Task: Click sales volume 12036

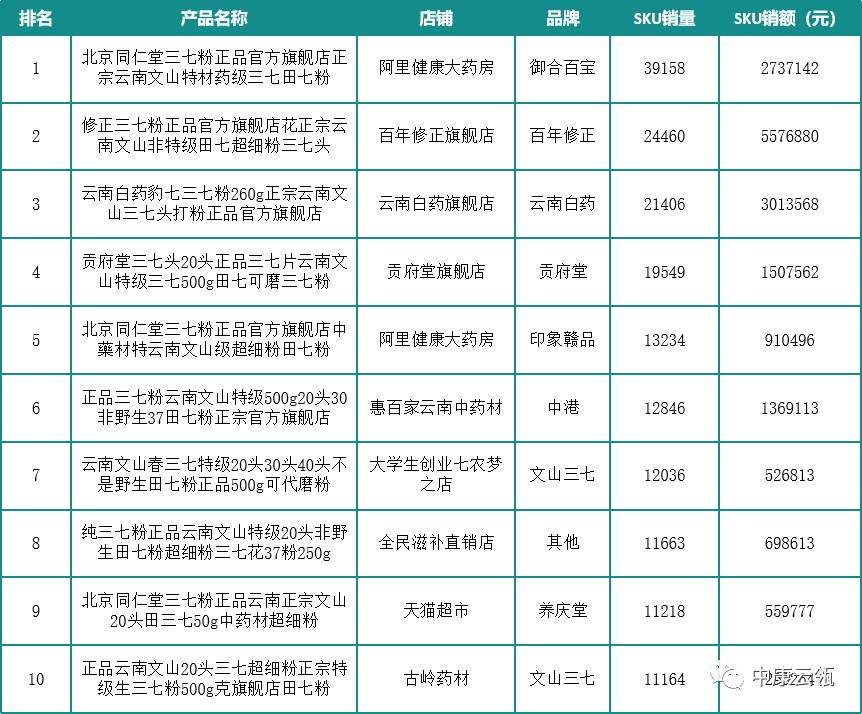Action: pyautogui.click(x=664, y=475)
